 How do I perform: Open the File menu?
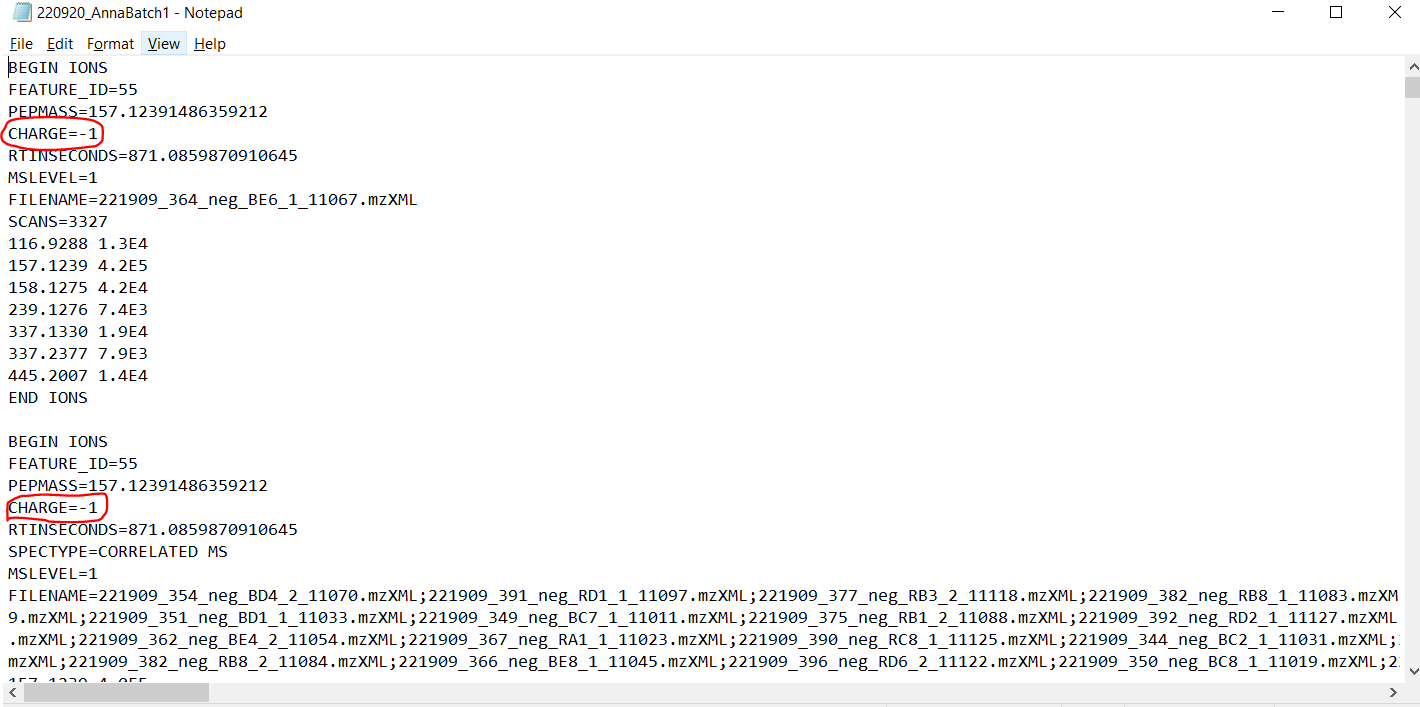(x=20, y=43)
